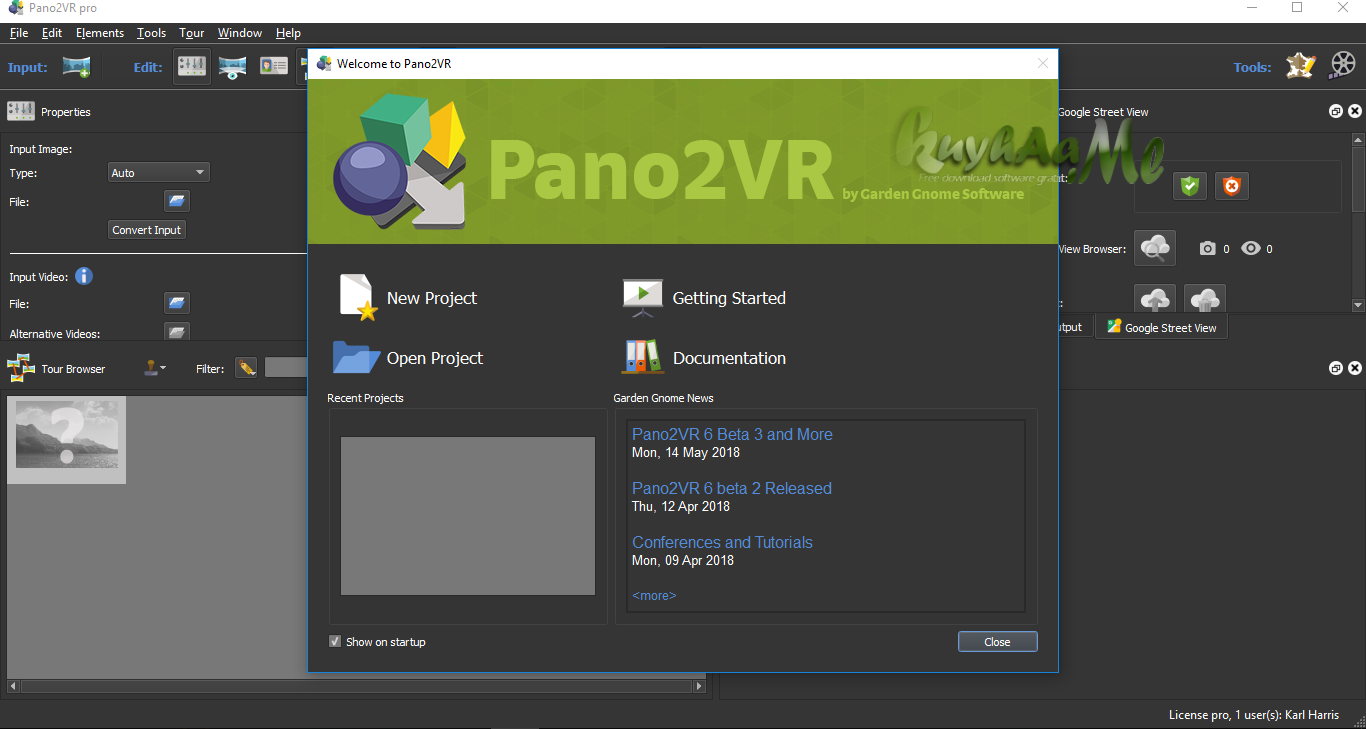The width and height of the screenshot is (1366, 729).
Task: Browse for Input Video file
Action: tap(177, 303)
